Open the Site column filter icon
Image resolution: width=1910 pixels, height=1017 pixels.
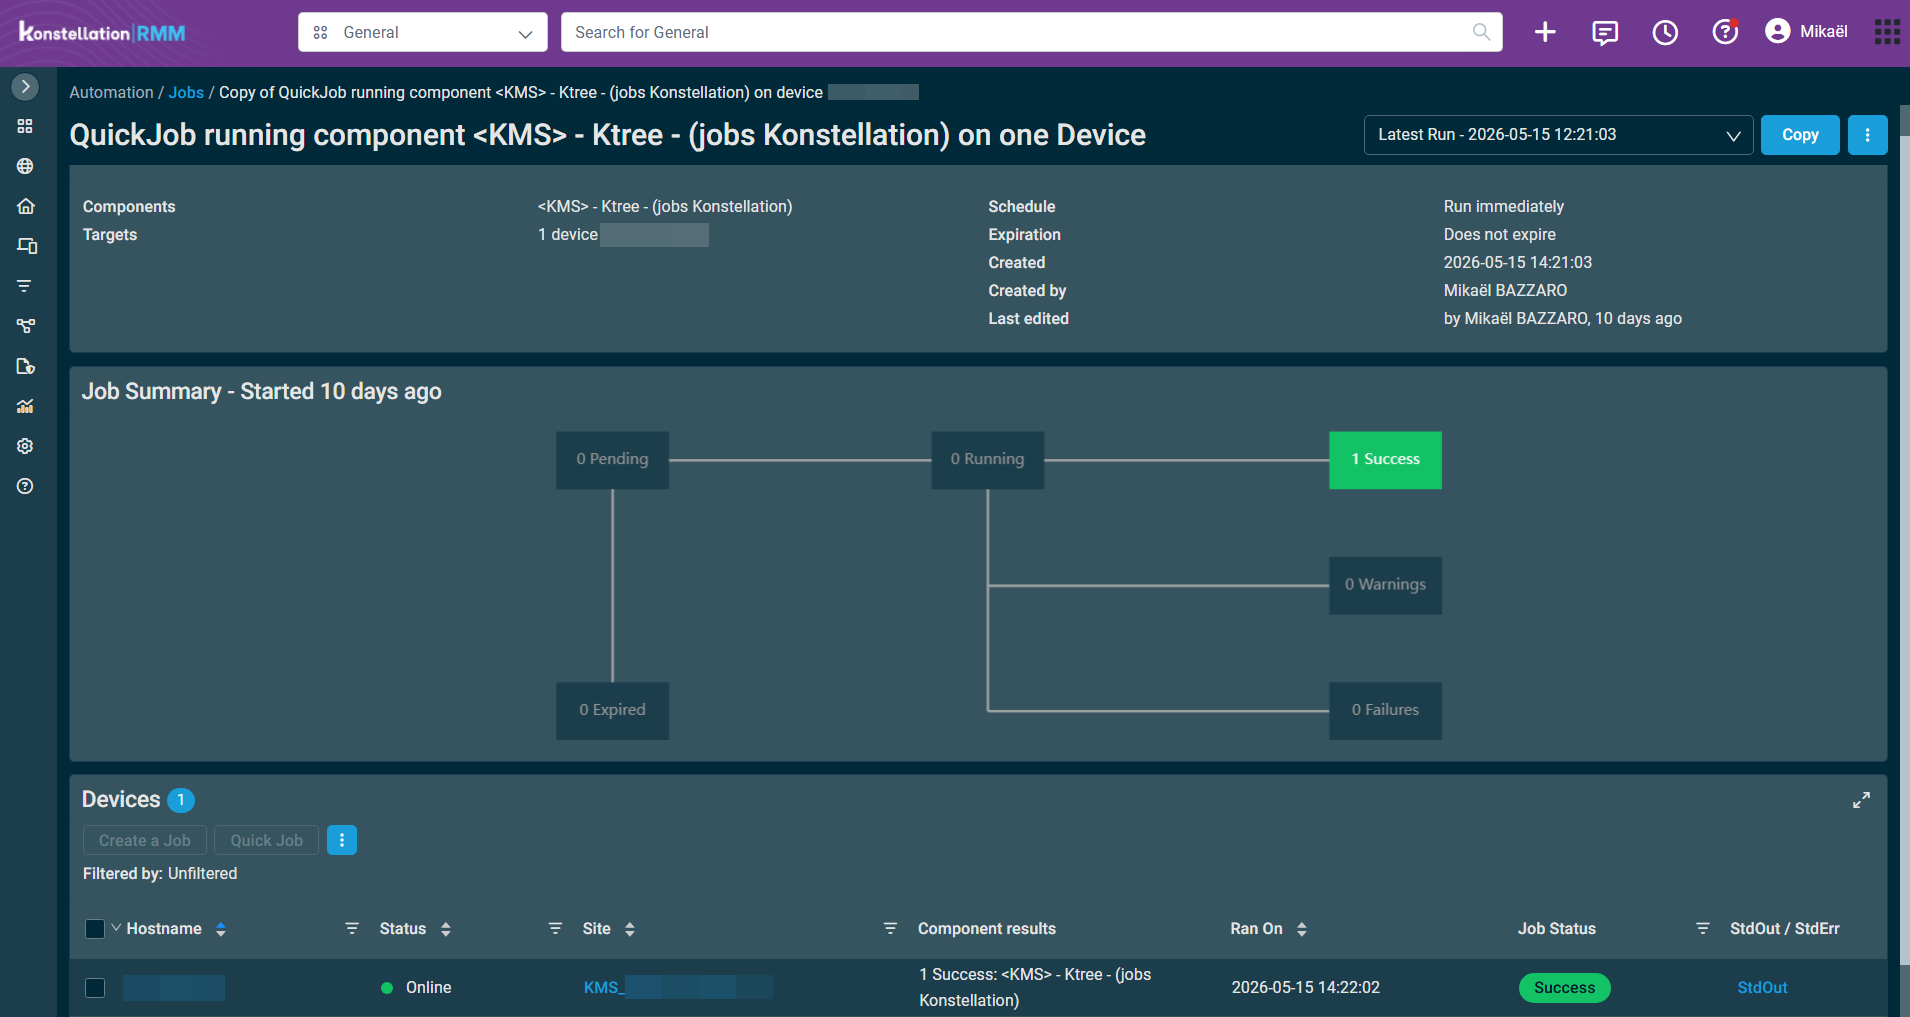[890, 929]
